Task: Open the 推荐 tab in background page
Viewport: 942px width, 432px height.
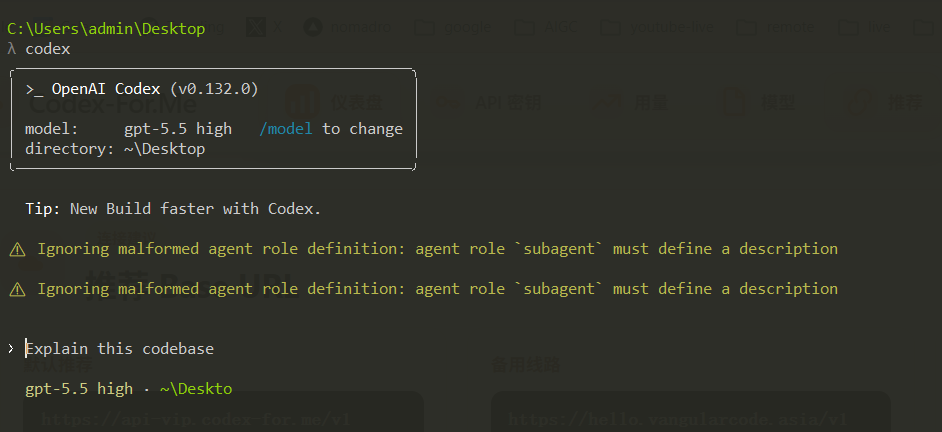Action: pyautogui.click(x=884, y=103)
